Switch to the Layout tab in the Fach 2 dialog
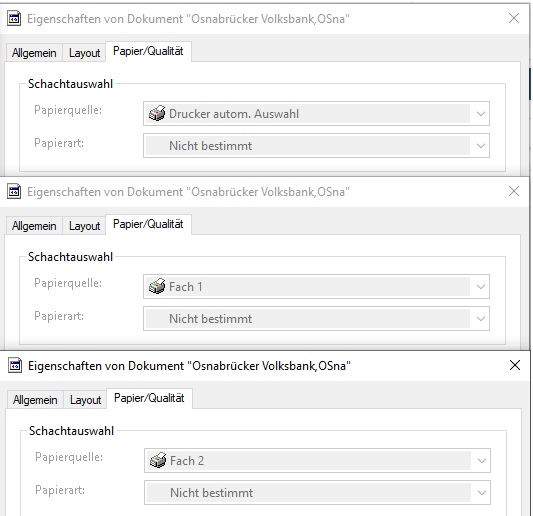The image size is (533, 516). [85, 400]
